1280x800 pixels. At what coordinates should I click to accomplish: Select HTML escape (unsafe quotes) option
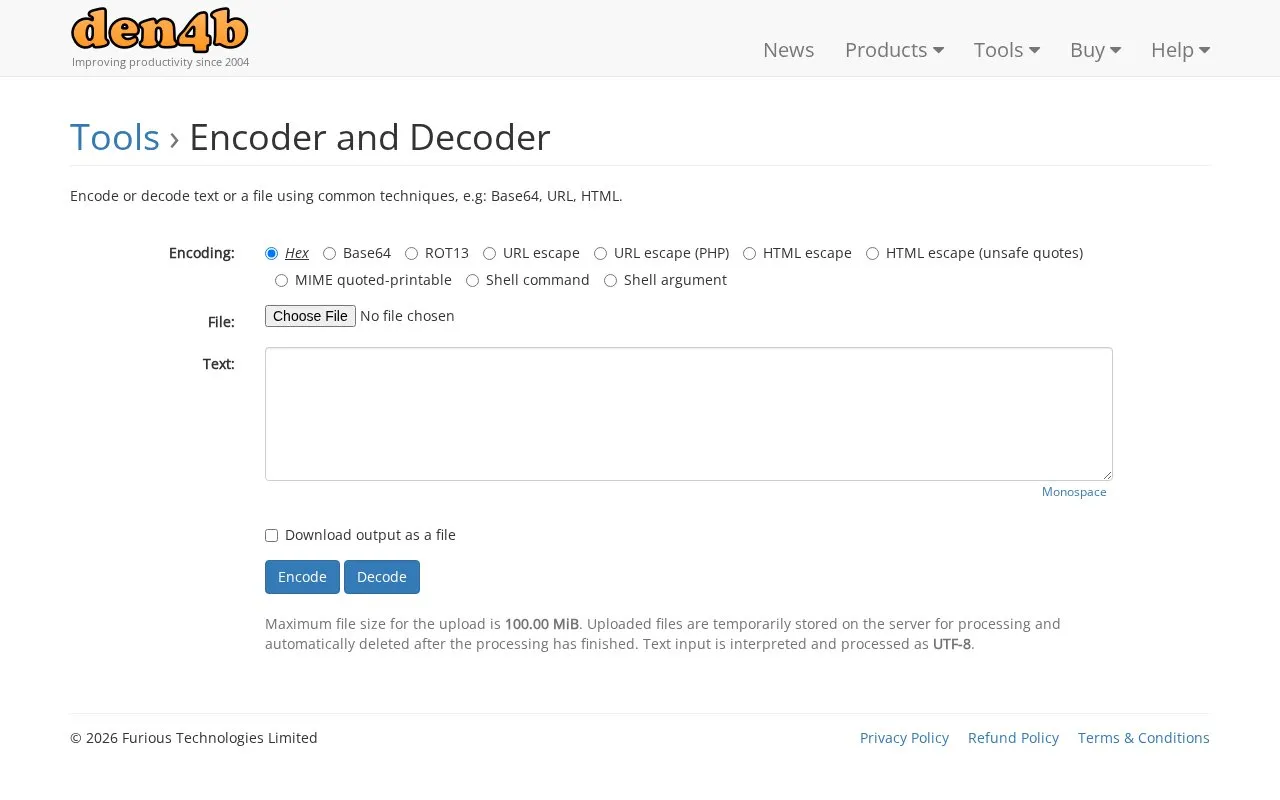coord(872,254)
